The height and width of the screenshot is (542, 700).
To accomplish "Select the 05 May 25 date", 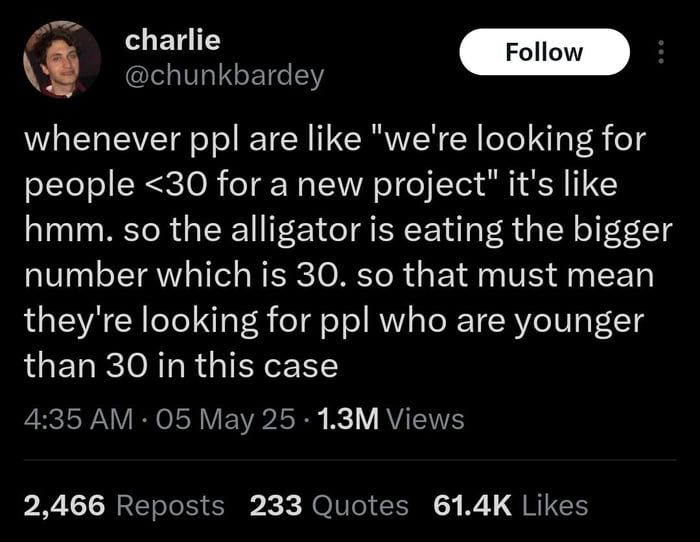I will 227,420.
